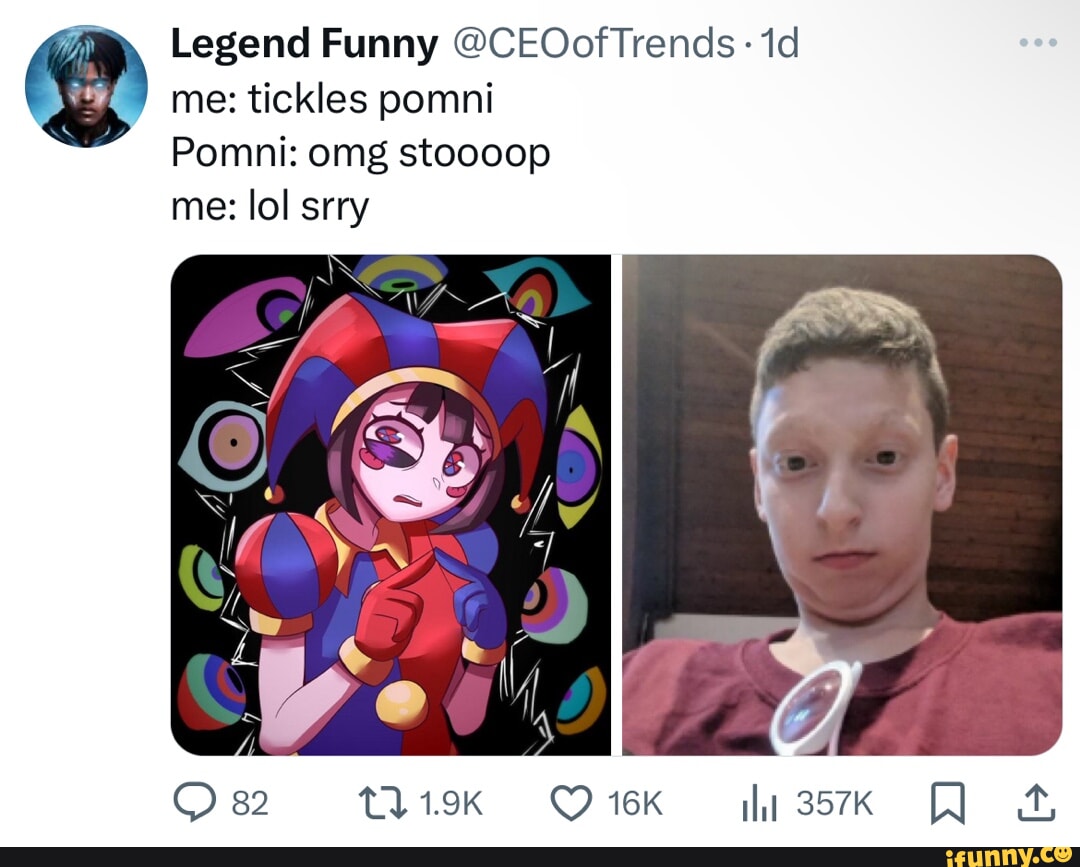
Task: View the 357K views count
Action: click(x=836, y=804)
